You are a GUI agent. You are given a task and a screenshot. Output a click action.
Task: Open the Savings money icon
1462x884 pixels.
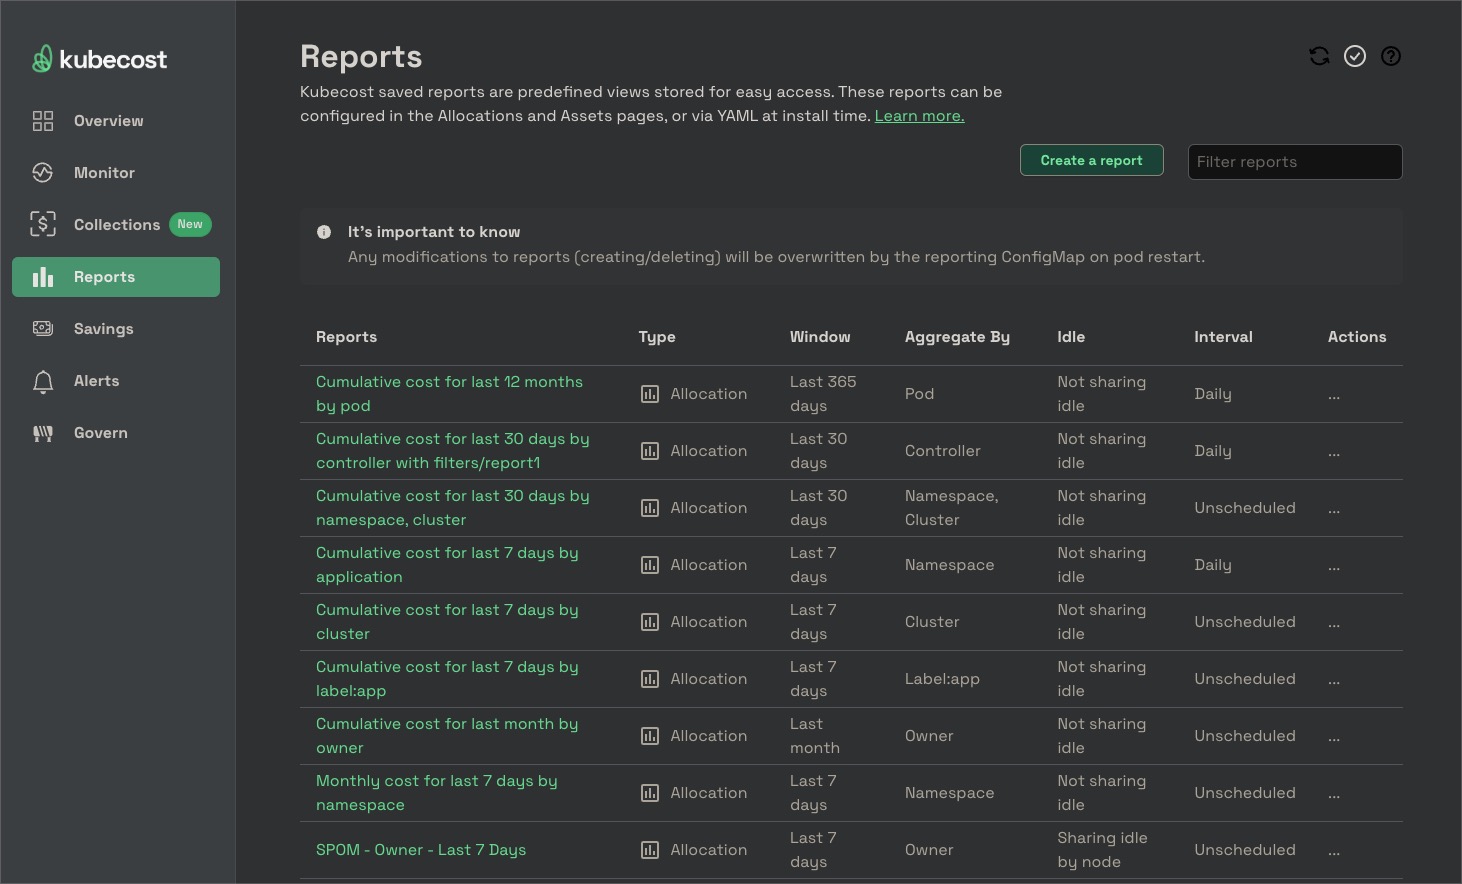point(43,329)
